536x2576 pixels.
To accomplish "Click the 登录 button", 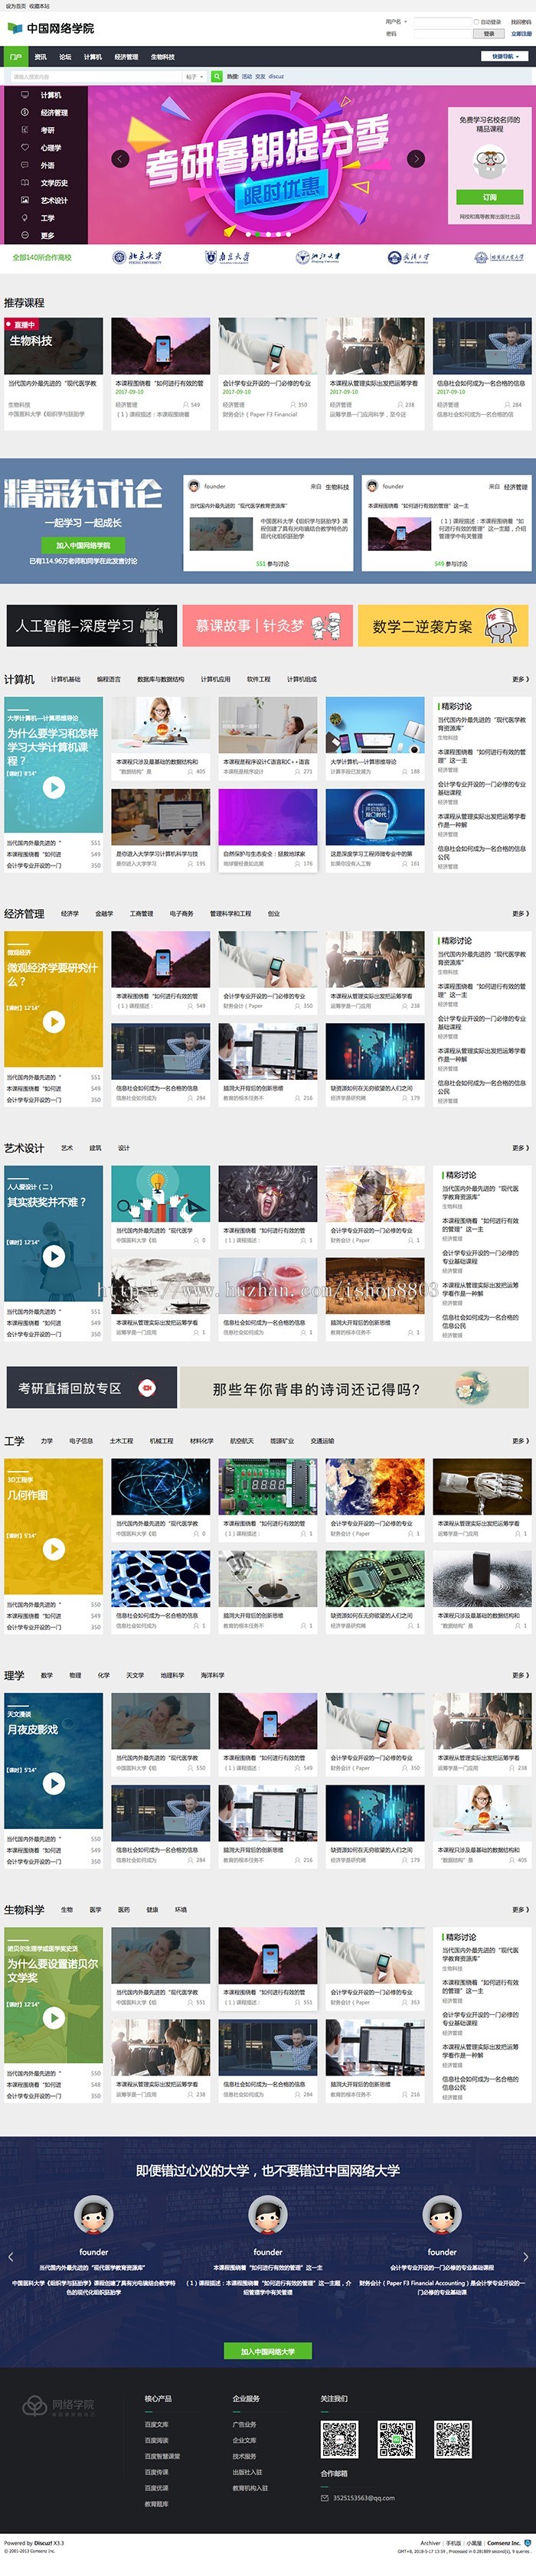I will click(489, 34).
